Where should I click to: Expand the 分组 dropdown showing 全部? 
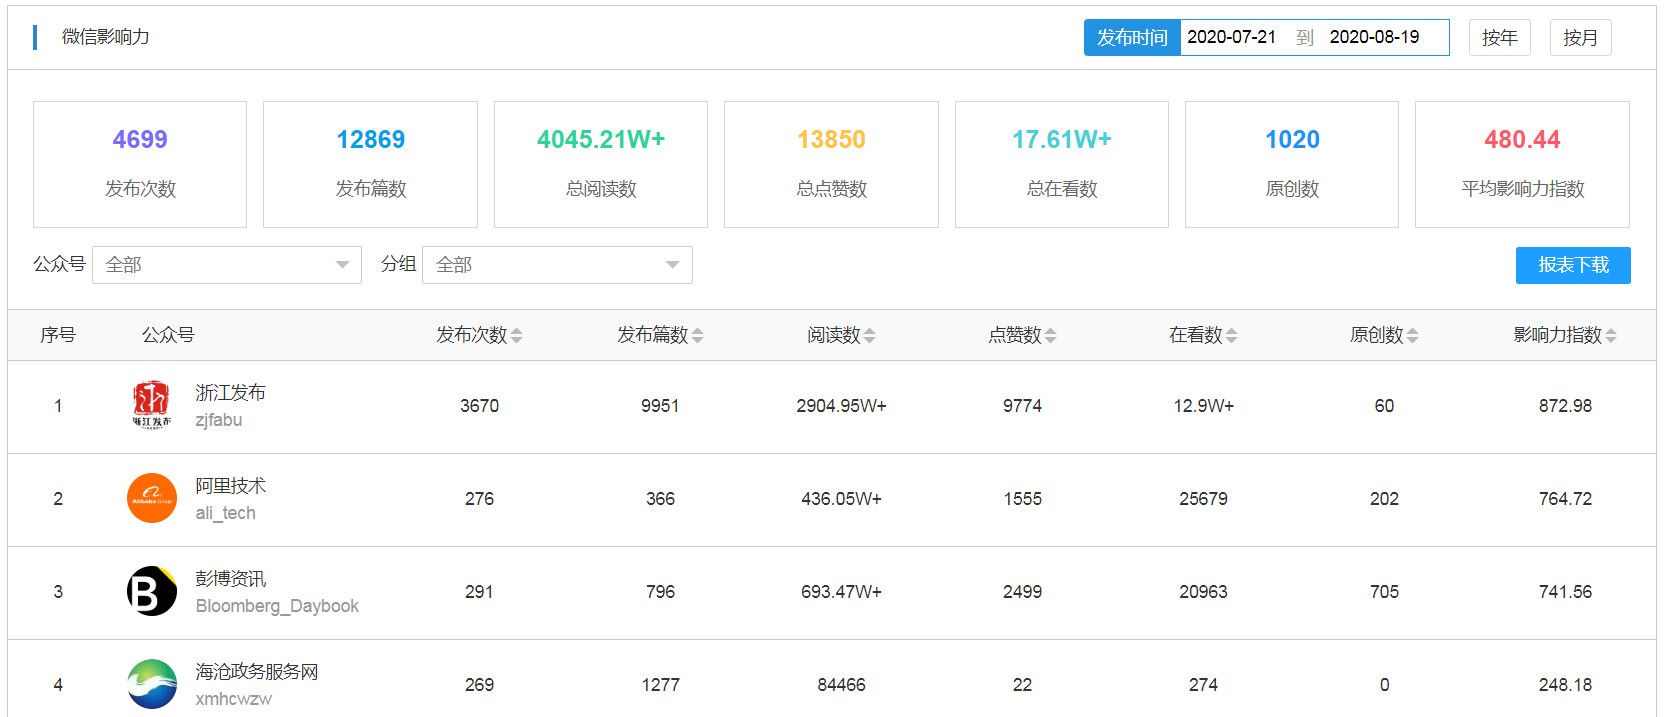tap(557, 265)
